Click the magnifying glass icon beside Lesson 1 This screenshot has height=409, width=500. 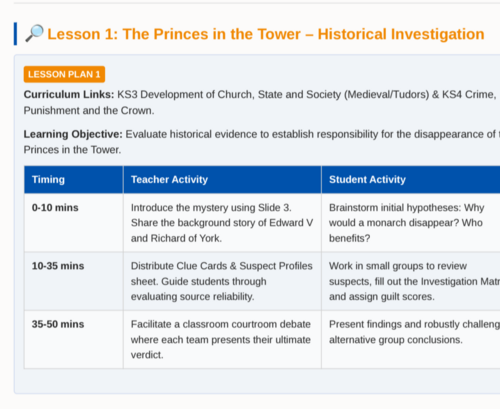pos(35,33)
